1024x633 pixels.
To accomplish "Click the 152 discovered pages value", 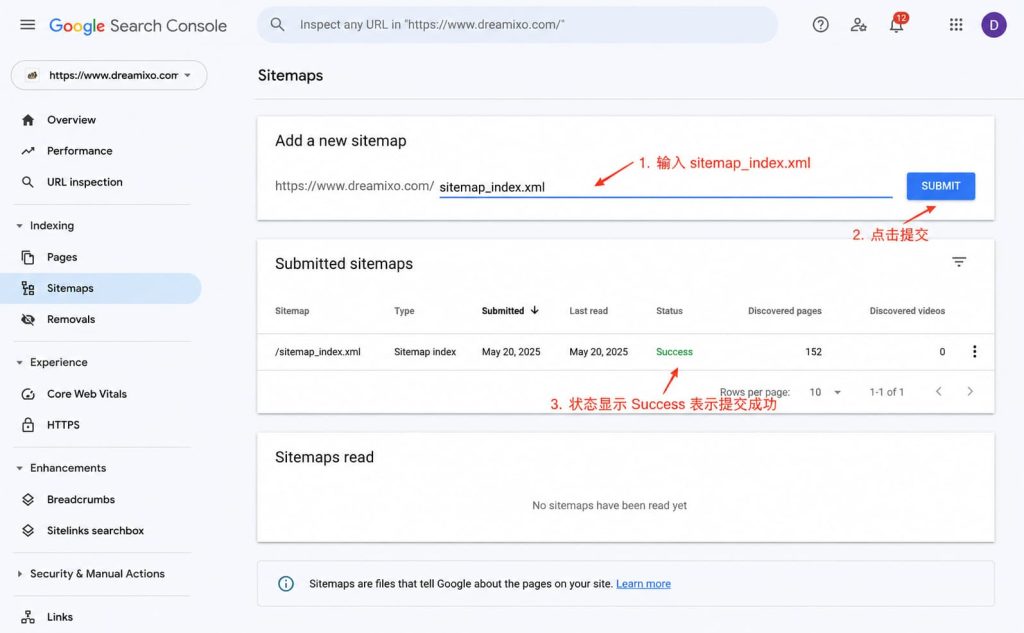I will (x=813, y=351).
